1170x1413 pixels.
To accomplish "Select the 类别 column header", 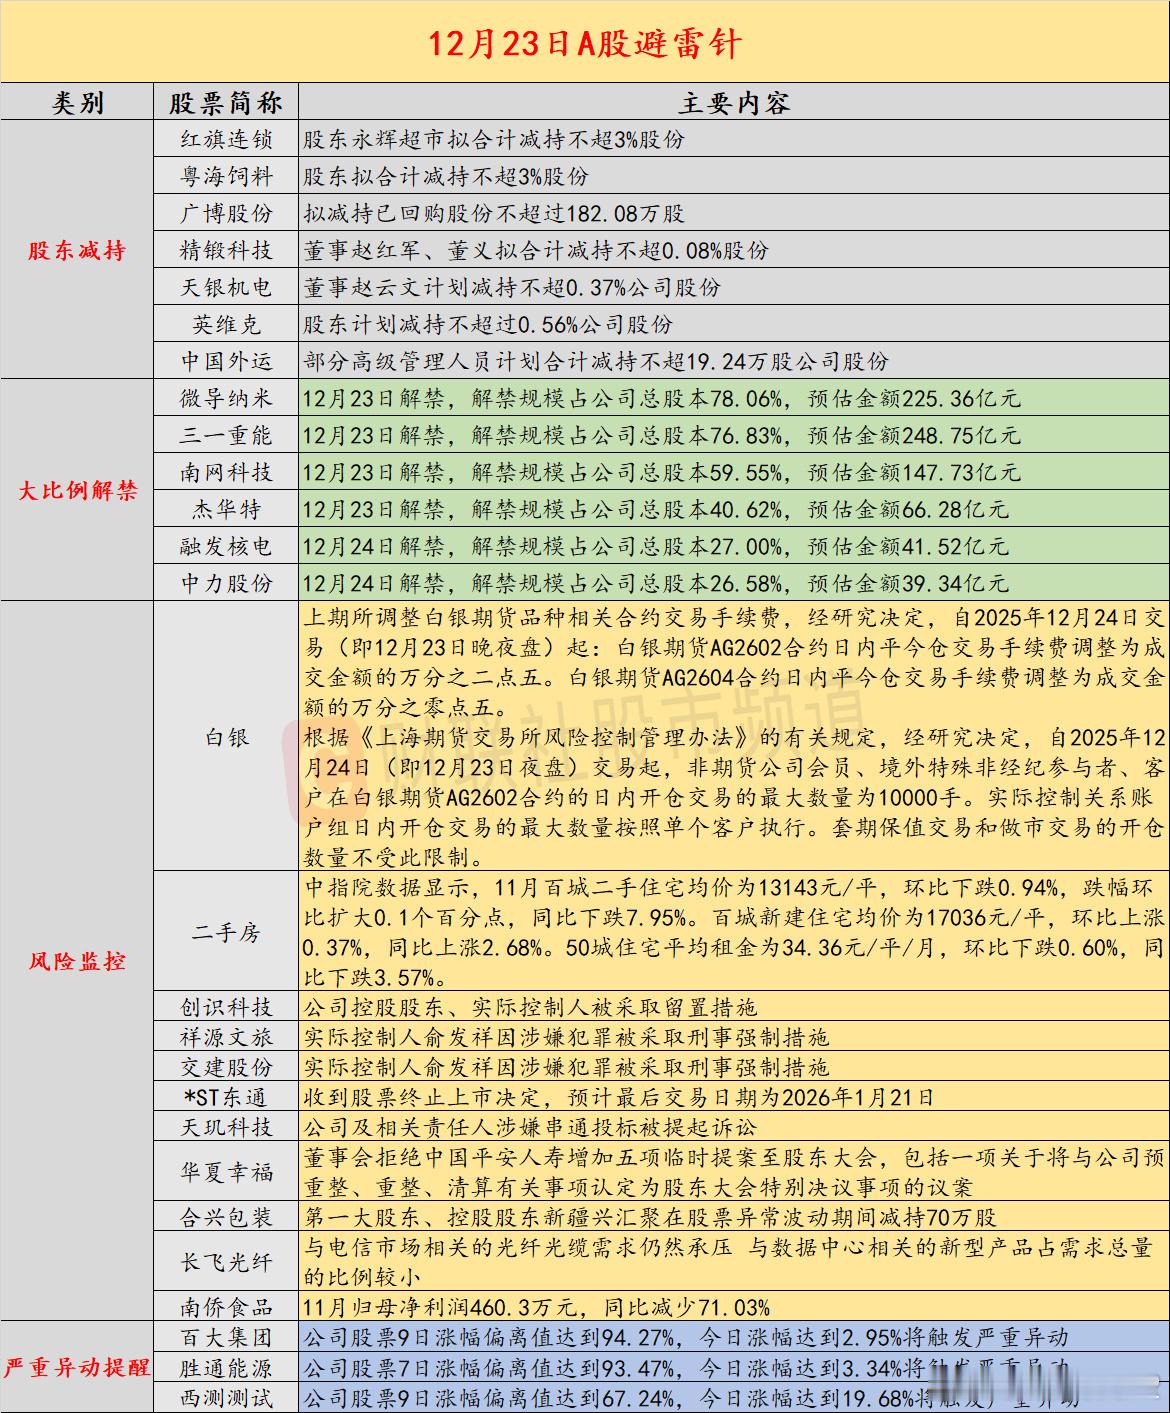I will click(78, 100).
